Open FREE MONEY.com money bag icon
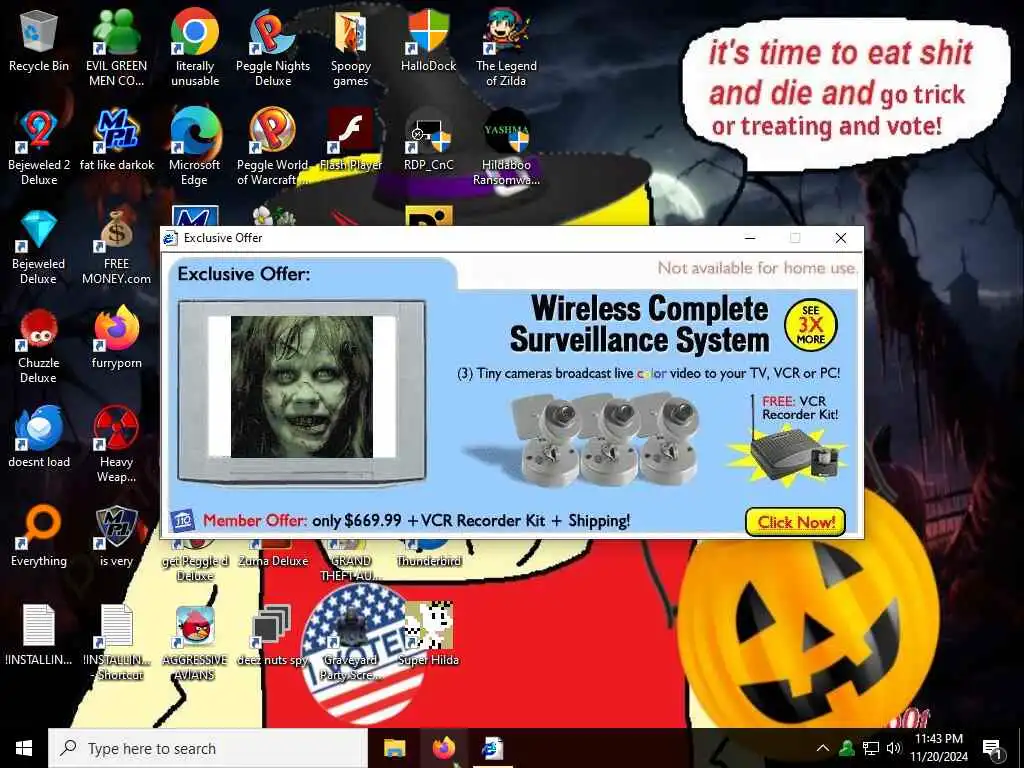Screen dimensions: 1024x768 116,248
